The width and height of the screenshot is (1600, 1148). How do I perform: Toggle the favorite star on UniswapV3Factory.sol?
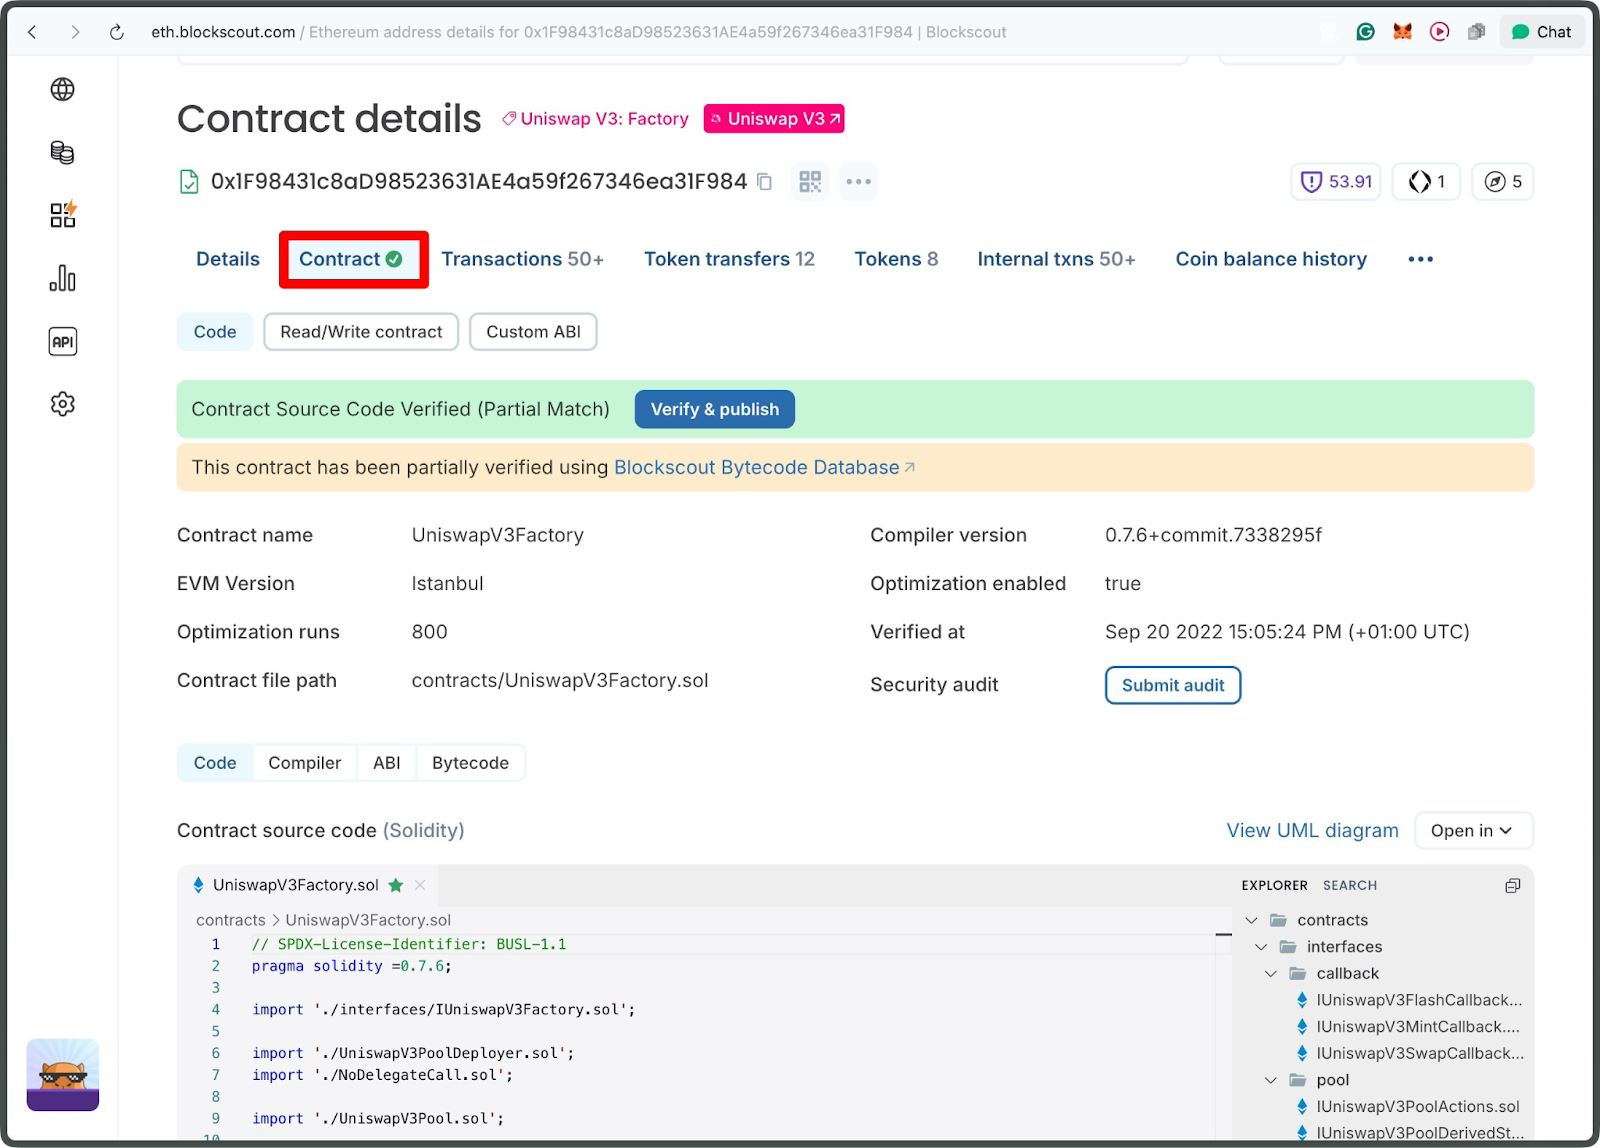tap(396, 885)
